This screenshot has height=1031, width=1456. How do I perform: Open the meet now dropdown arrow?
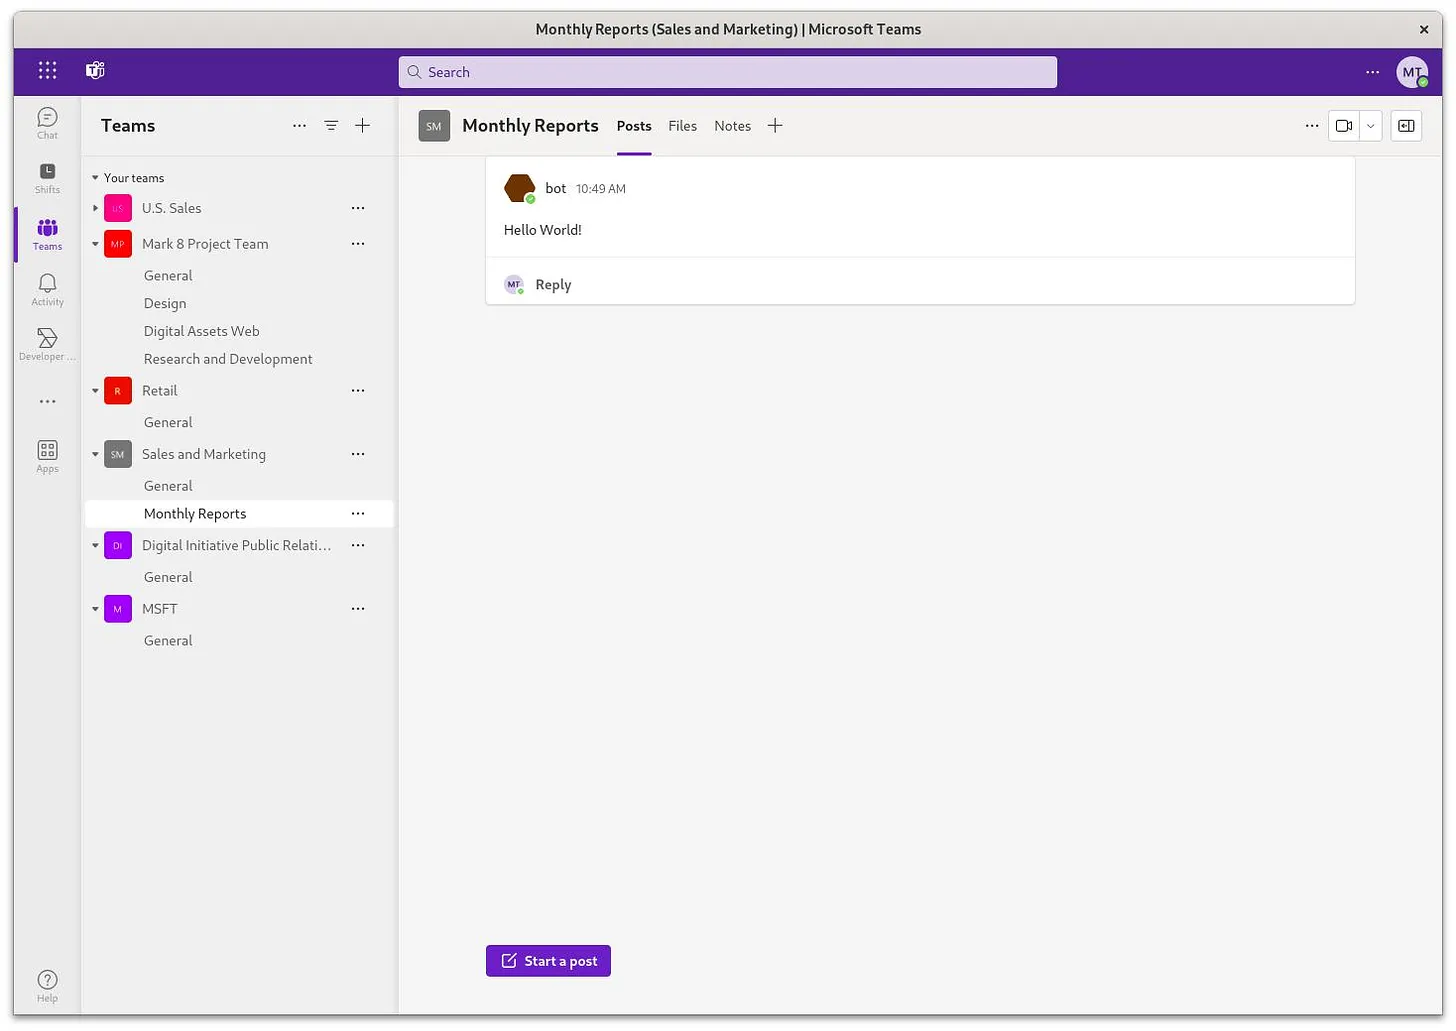click(1371, 126)
